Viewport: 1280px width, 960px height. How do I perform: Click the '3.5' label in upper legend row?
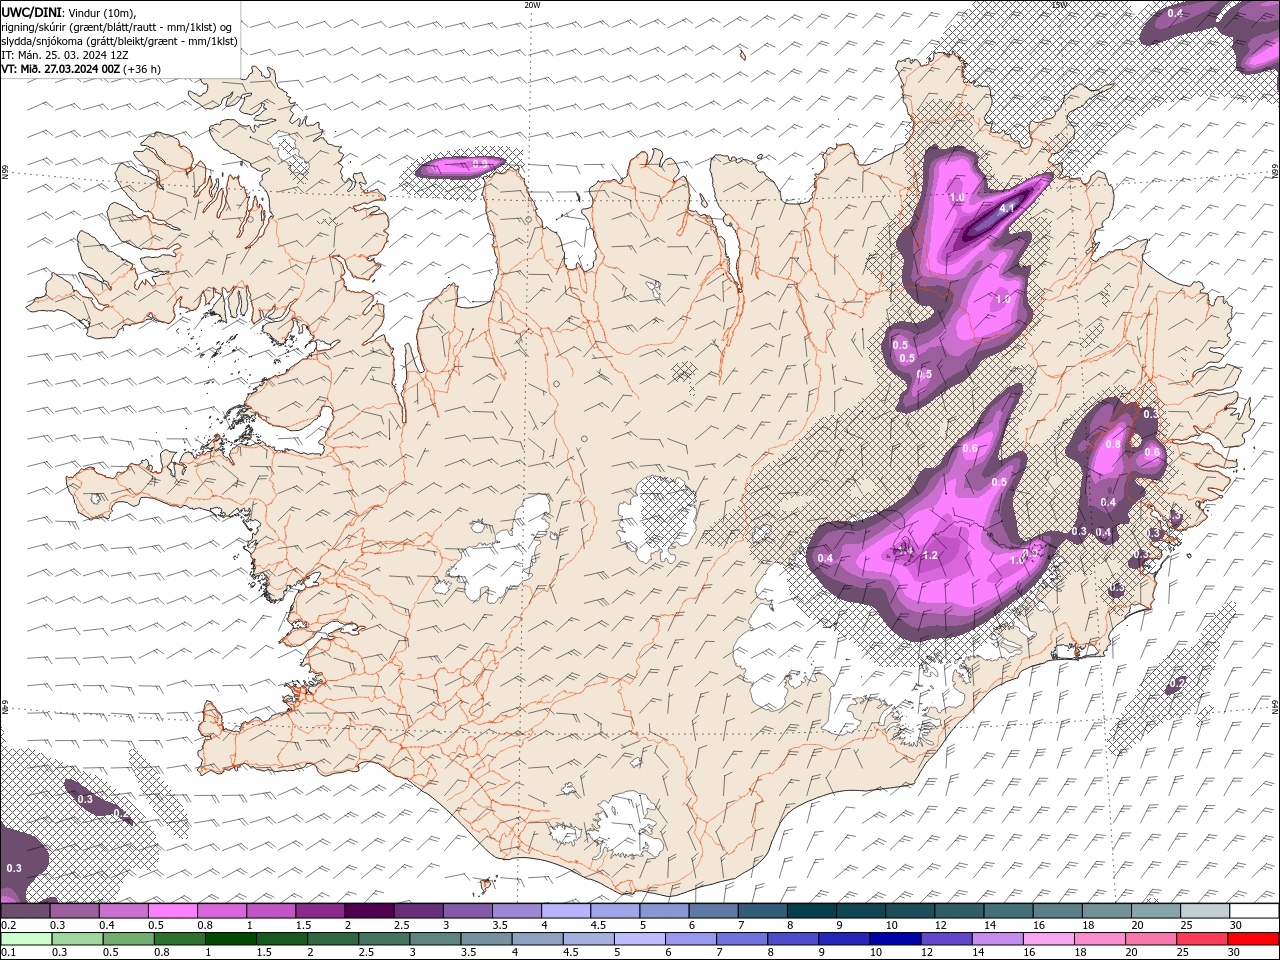tap(500, 925)
